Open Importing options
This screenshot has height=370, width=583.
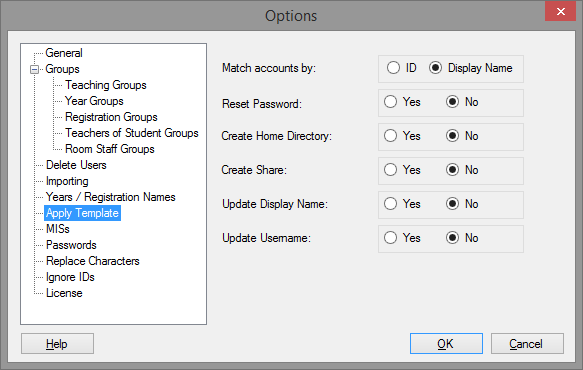tap(67, 181)
